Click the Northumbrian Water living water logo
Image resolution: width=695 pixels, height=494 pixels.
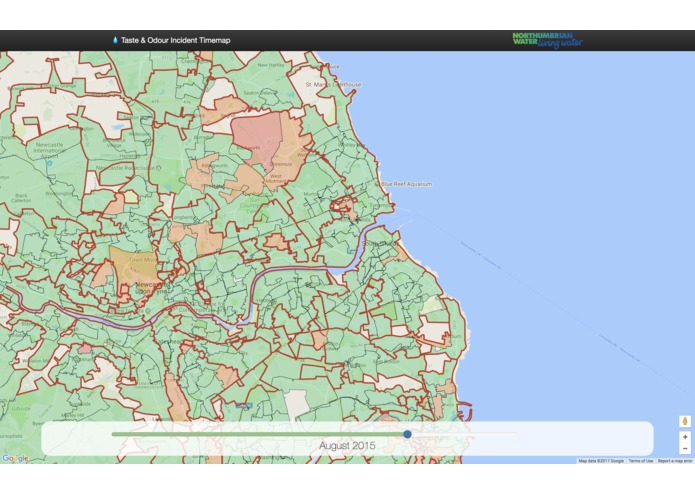click(x=548, y=40)
